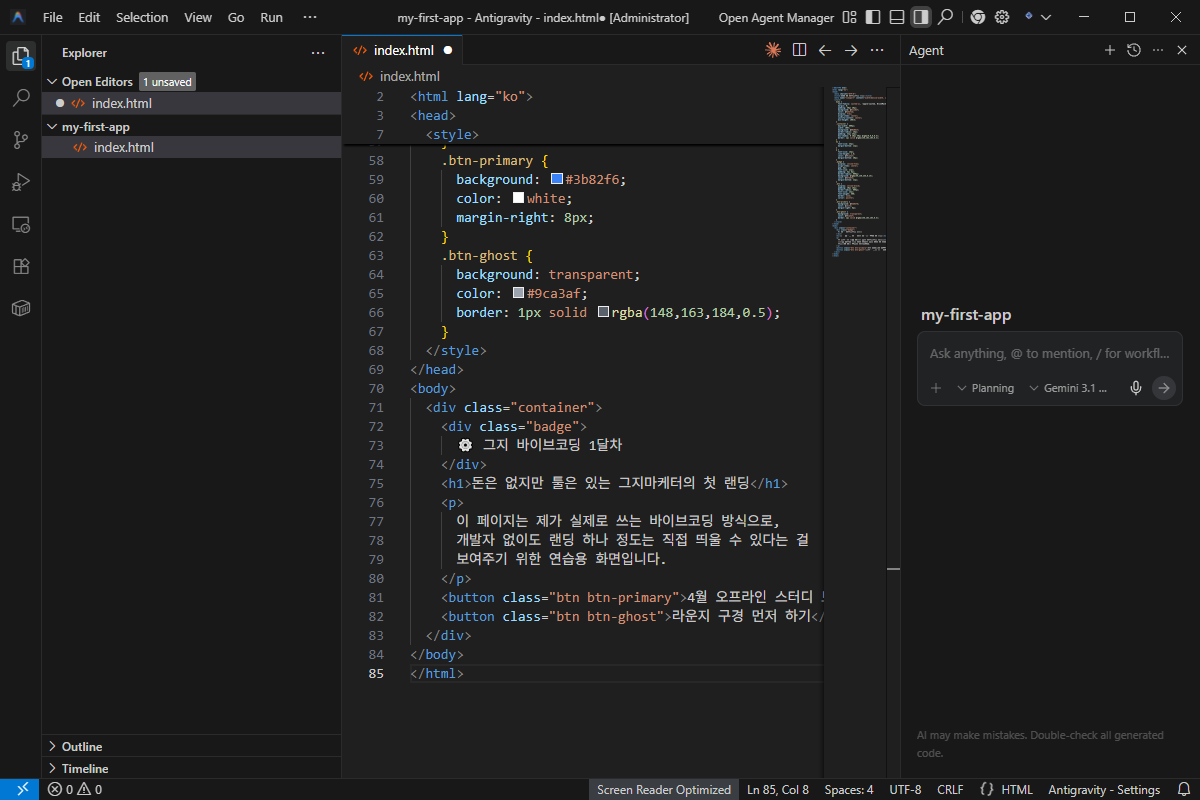Click Ln 85, Col 8 cursor position
The height and width of the screenshot is (800, 1200).
(778, 789)
